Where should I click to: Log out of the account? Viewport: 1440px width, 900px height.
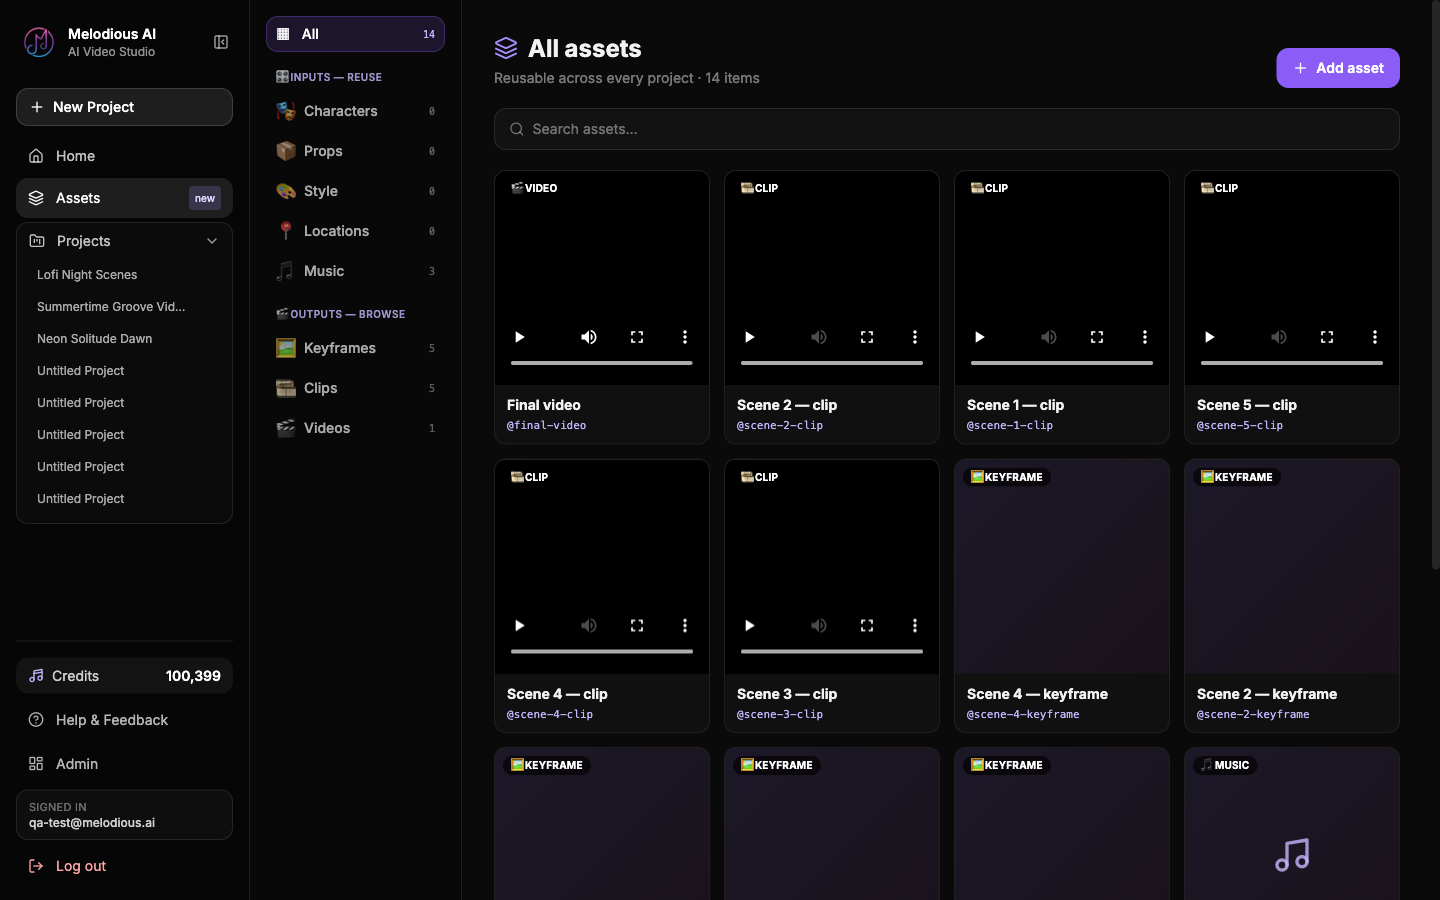tap(124, 866)
